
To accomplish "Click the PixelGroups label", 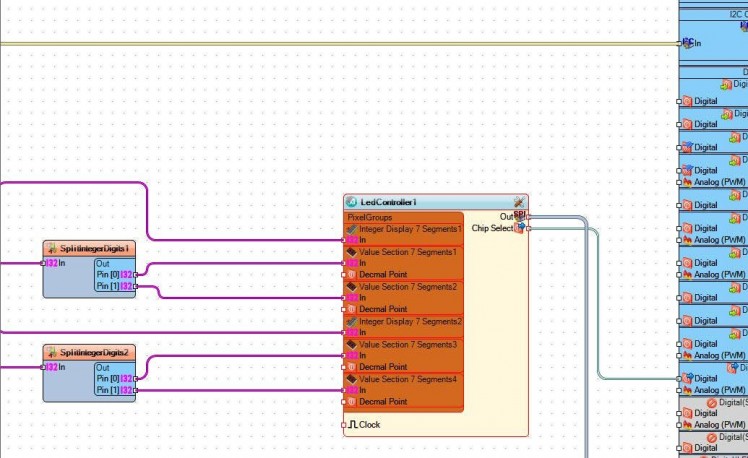I will [370, 218].
